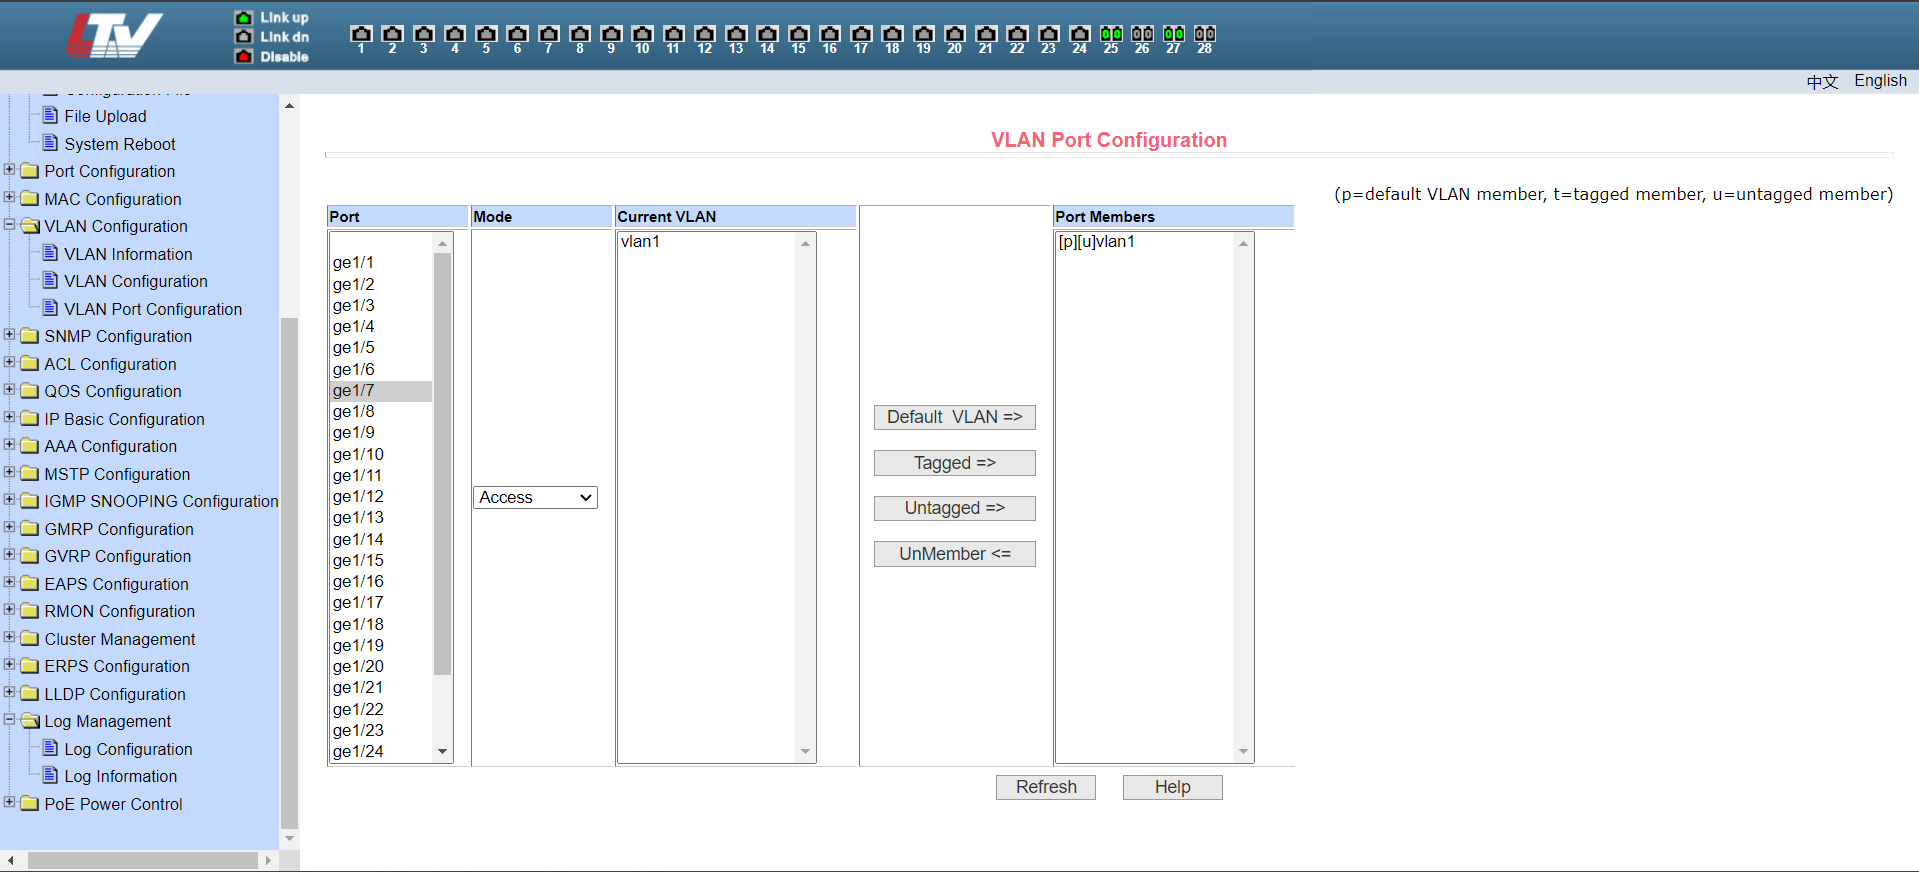The height and width of the screenshot is (872, 1919).
Task: Open VLAN Configuration sub-page link
Action: click(136, 281)
